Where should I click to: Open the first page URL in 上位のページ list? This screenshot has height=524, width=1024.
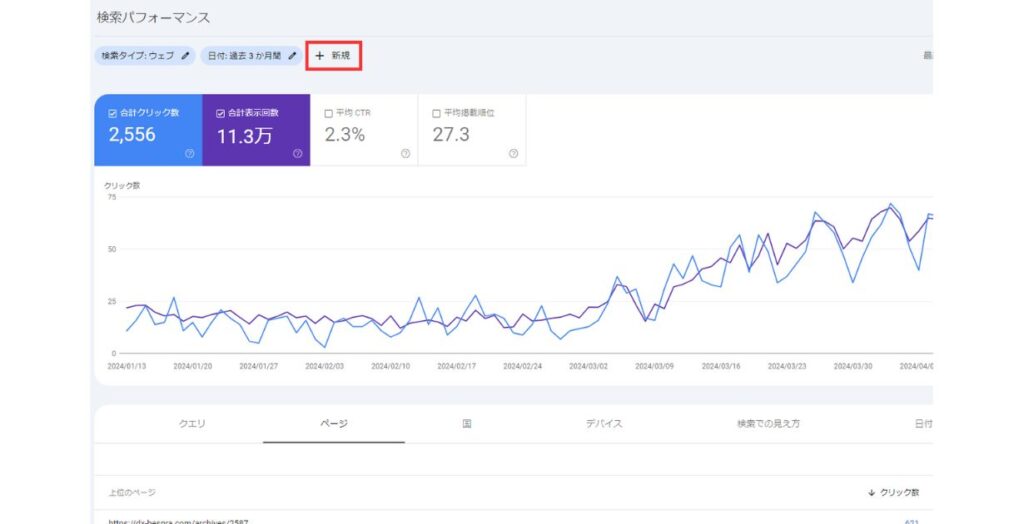(x=180, y=520)
